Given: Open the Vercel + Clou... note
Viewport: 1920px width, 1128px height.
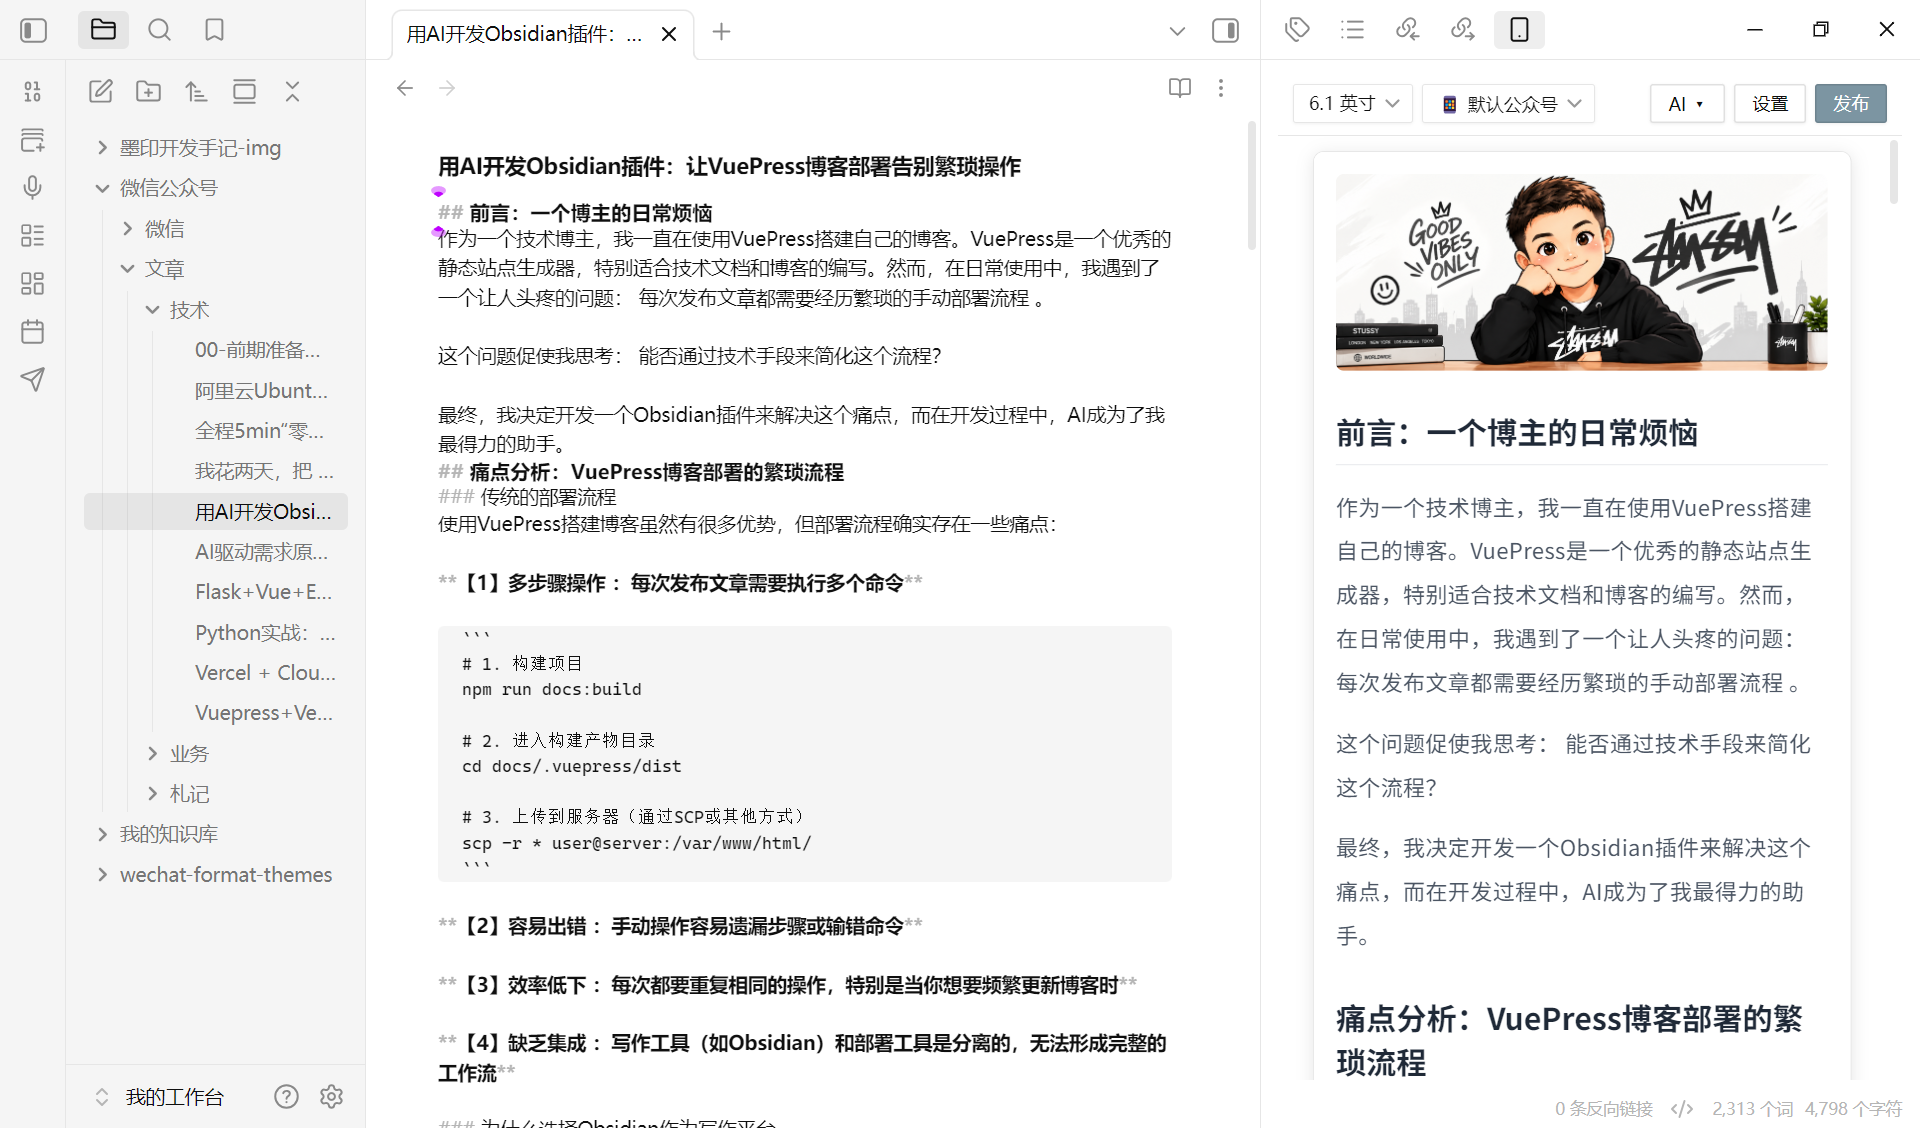Looking at the screenshot, I should 264,673.
